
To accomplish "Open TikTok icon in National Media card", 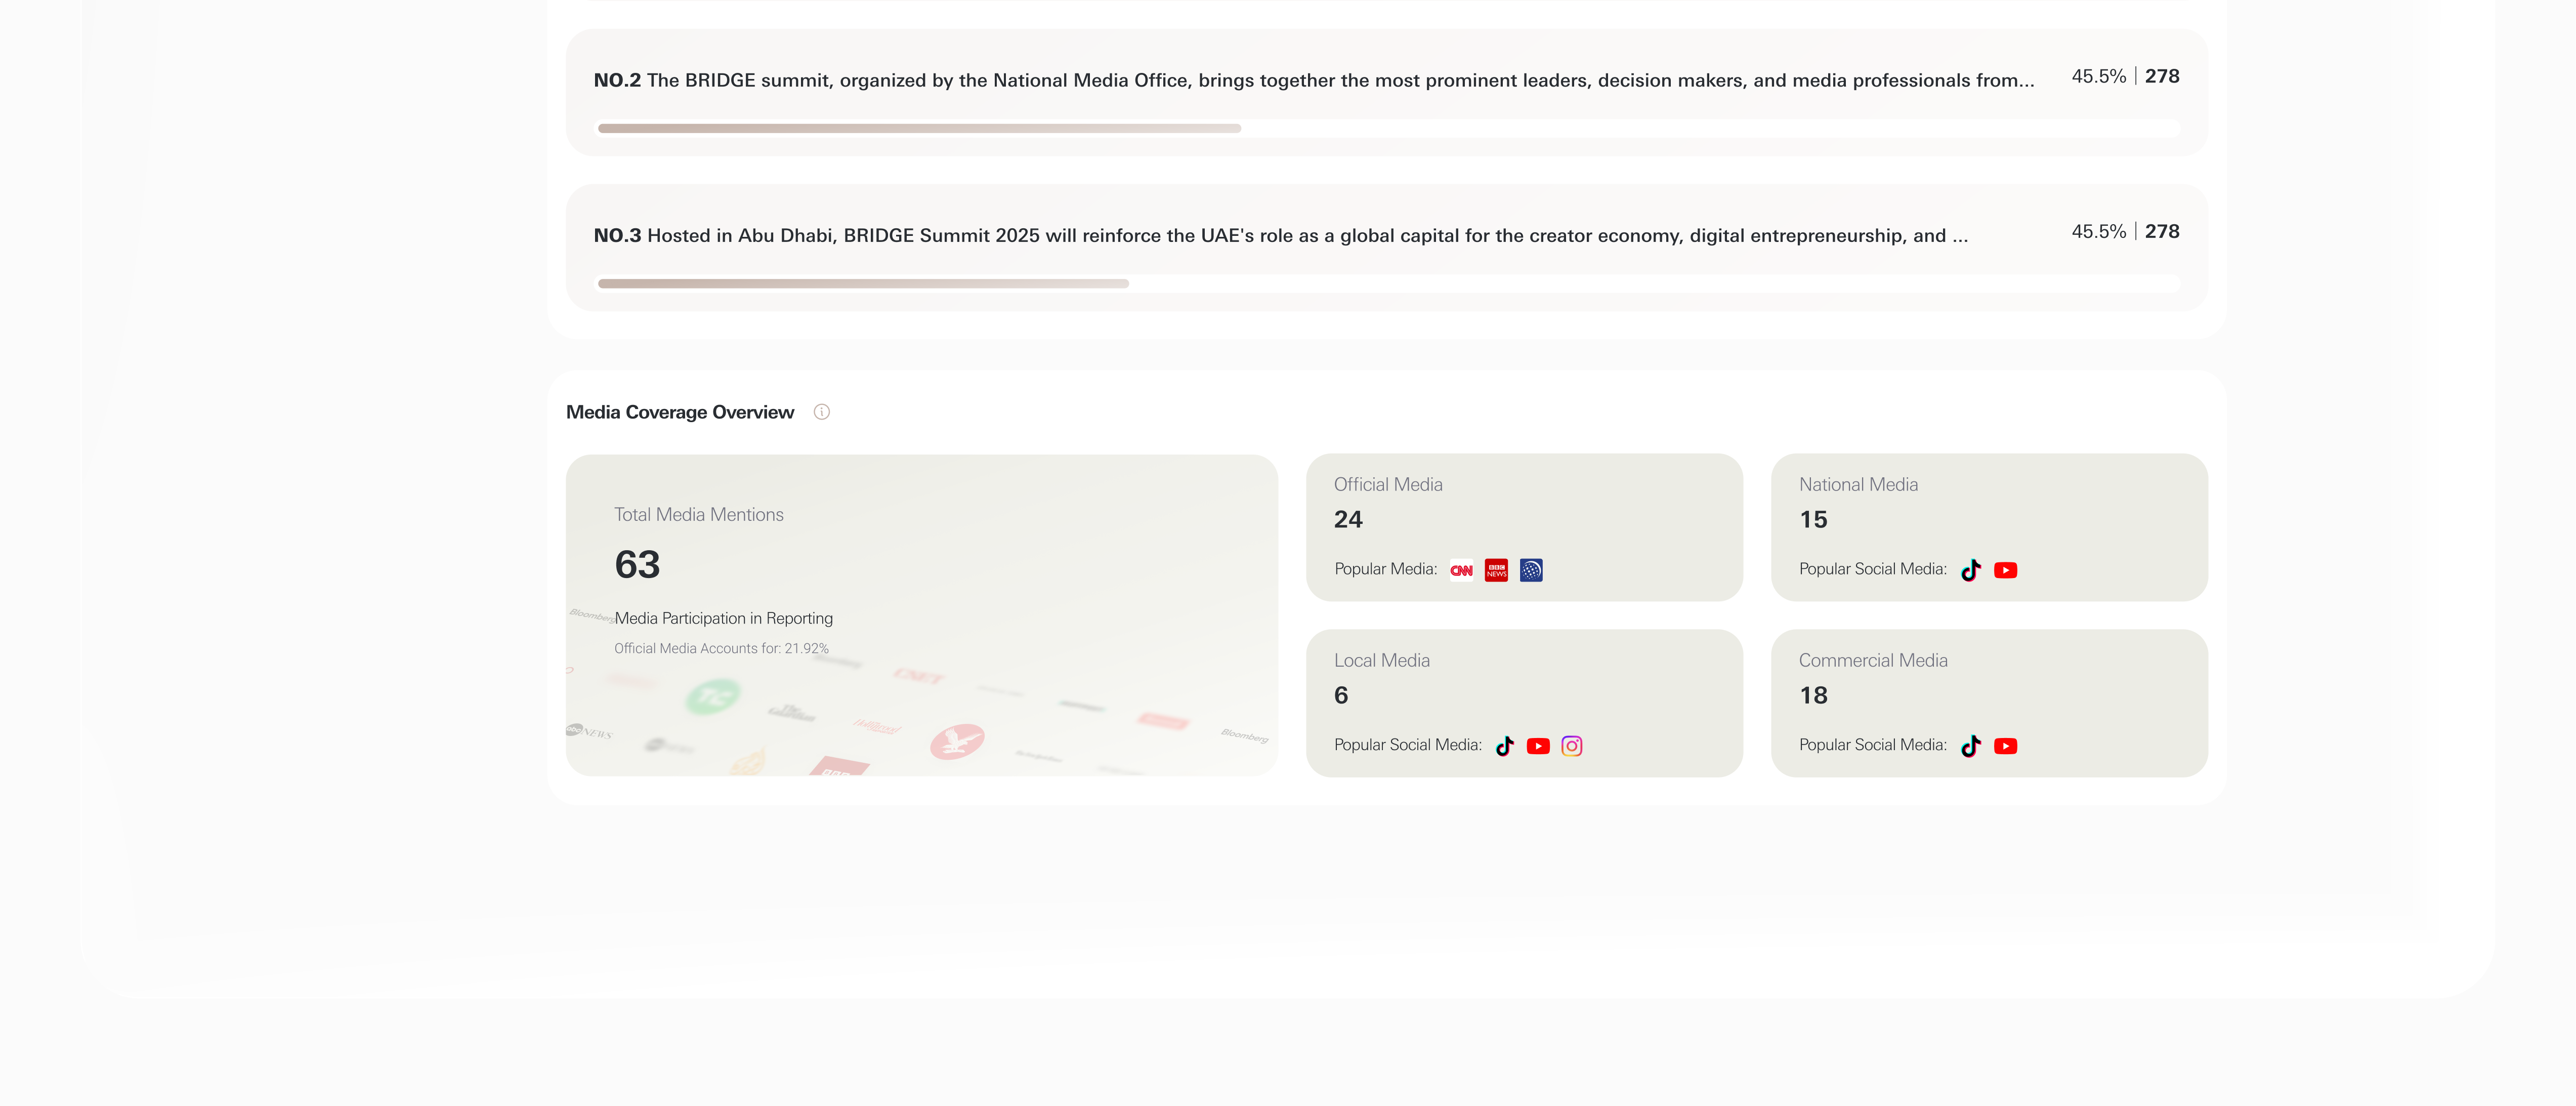I will [x=1971, y=570].
